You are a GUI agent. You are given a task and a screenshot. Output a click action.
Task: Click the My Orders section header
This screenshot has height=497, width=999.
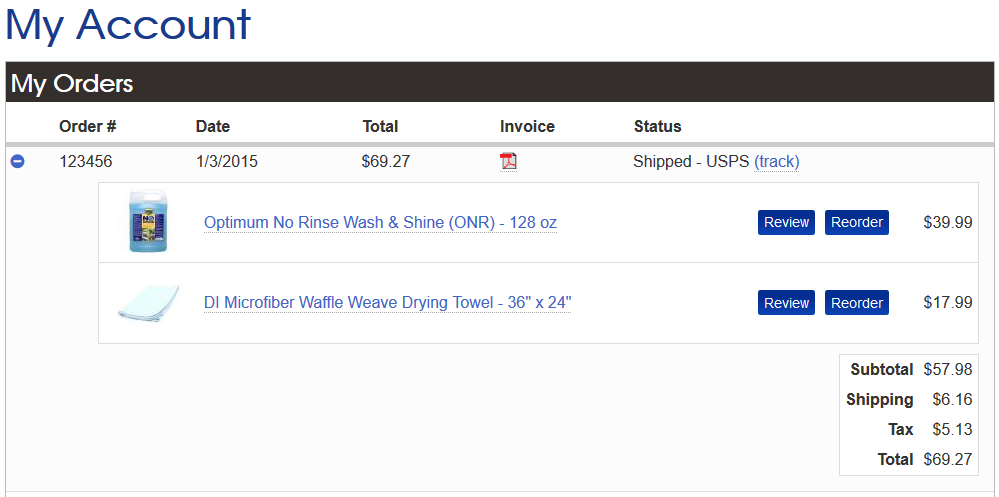point(72,84)
